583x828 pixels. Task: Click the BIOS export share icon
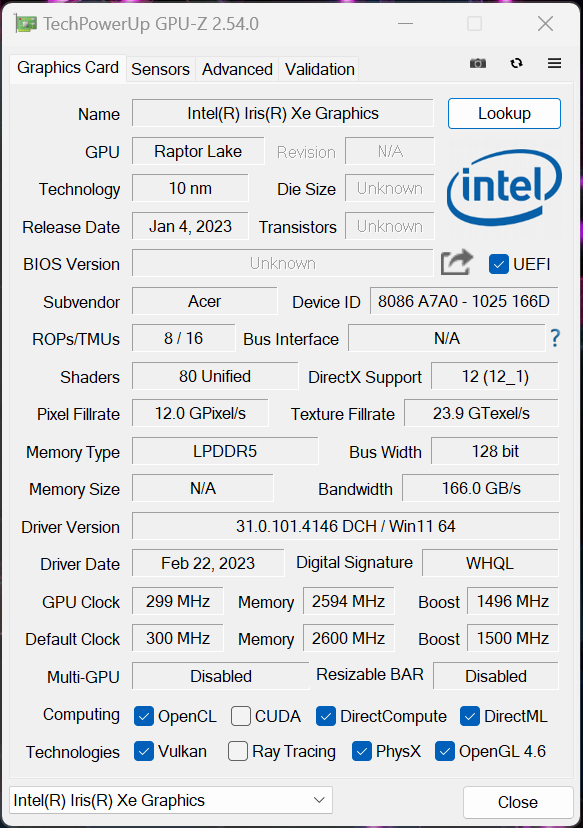pyautogui.click(x=457, y=262)
